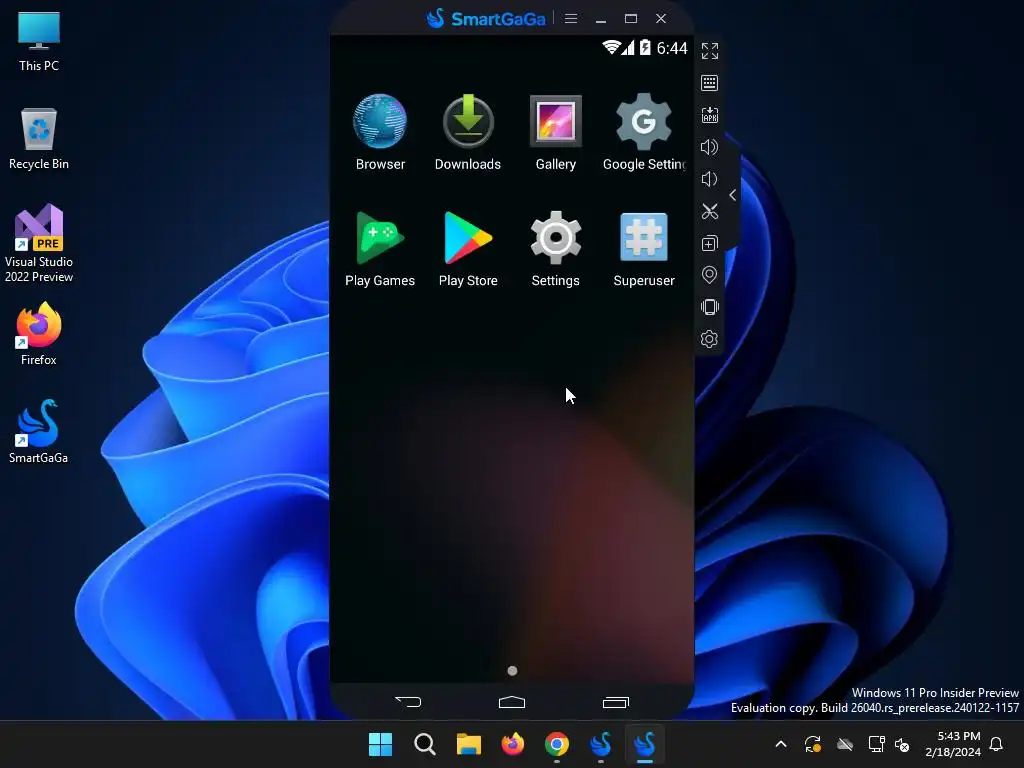The image size is (1024, 768).
Task: Click the first SmartGaGa taskbar icon
Action: 601,744
